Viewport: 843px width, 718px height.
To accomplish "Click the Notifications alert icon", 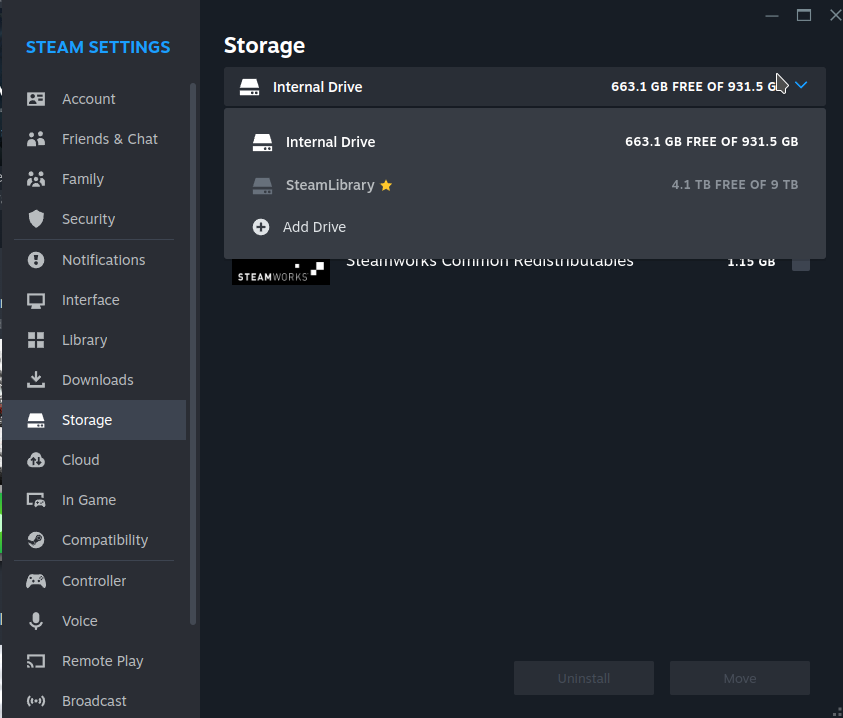I will point(36,260).
